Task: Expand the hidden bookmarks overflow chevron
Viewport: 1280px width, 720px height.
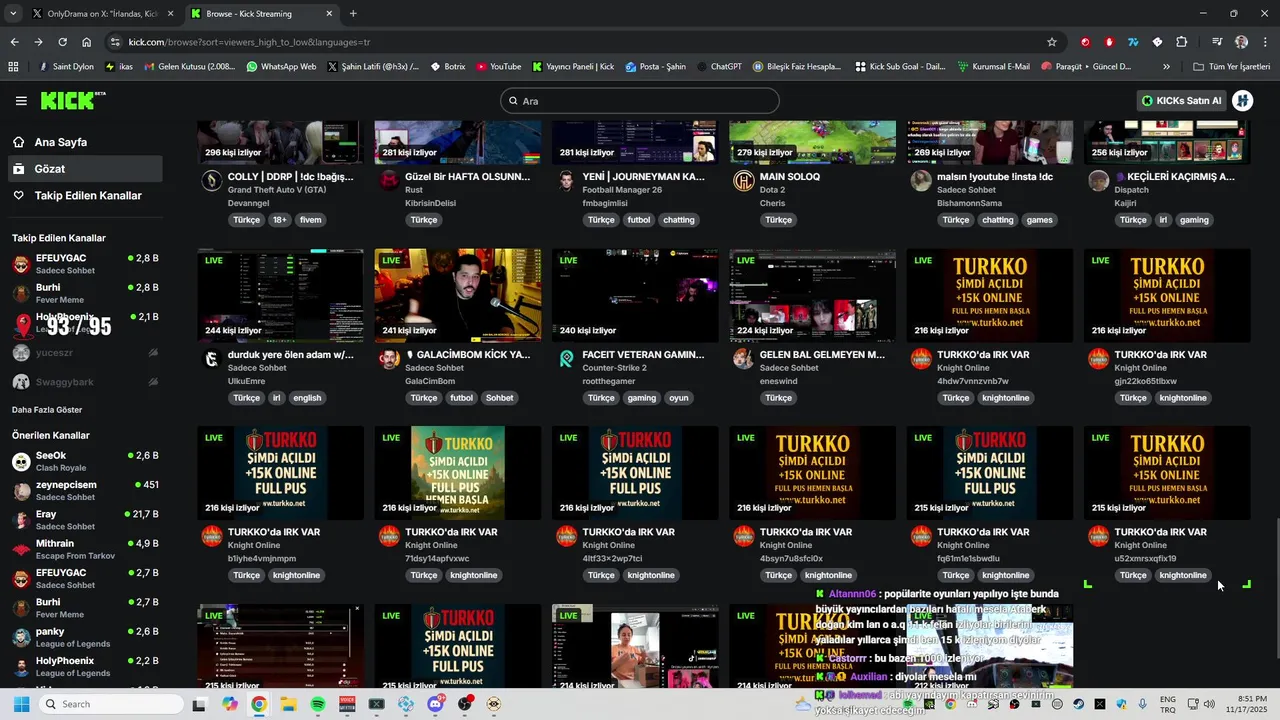Action: [x=1166, y=66]
